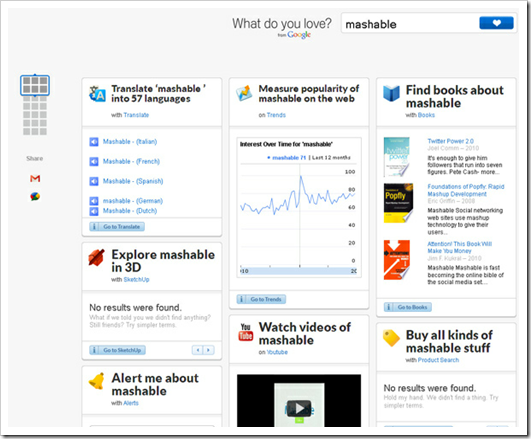
Task: Open the 'Alerts' product link
Action: 131,403
